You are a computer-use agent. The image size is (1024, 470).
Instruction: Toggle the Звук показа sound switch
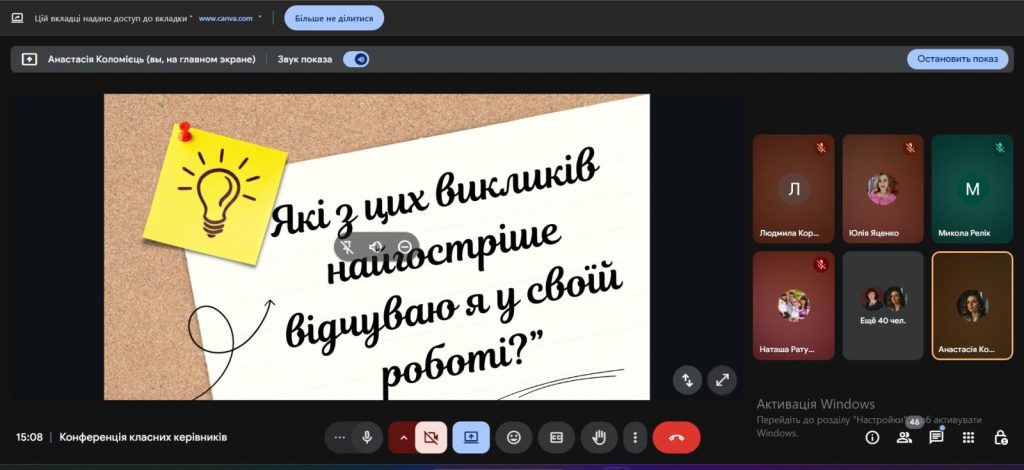click(356, 59)
